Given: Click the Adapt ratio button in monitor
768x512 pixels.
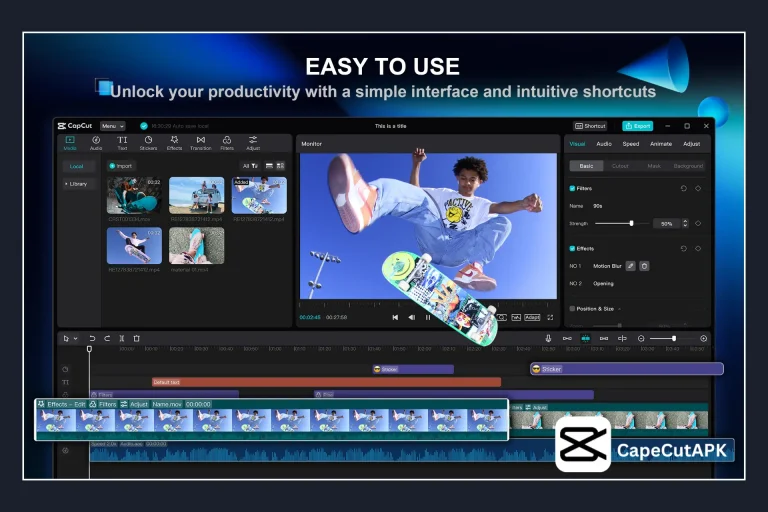Looking at the screenshot, I should 532,317.
